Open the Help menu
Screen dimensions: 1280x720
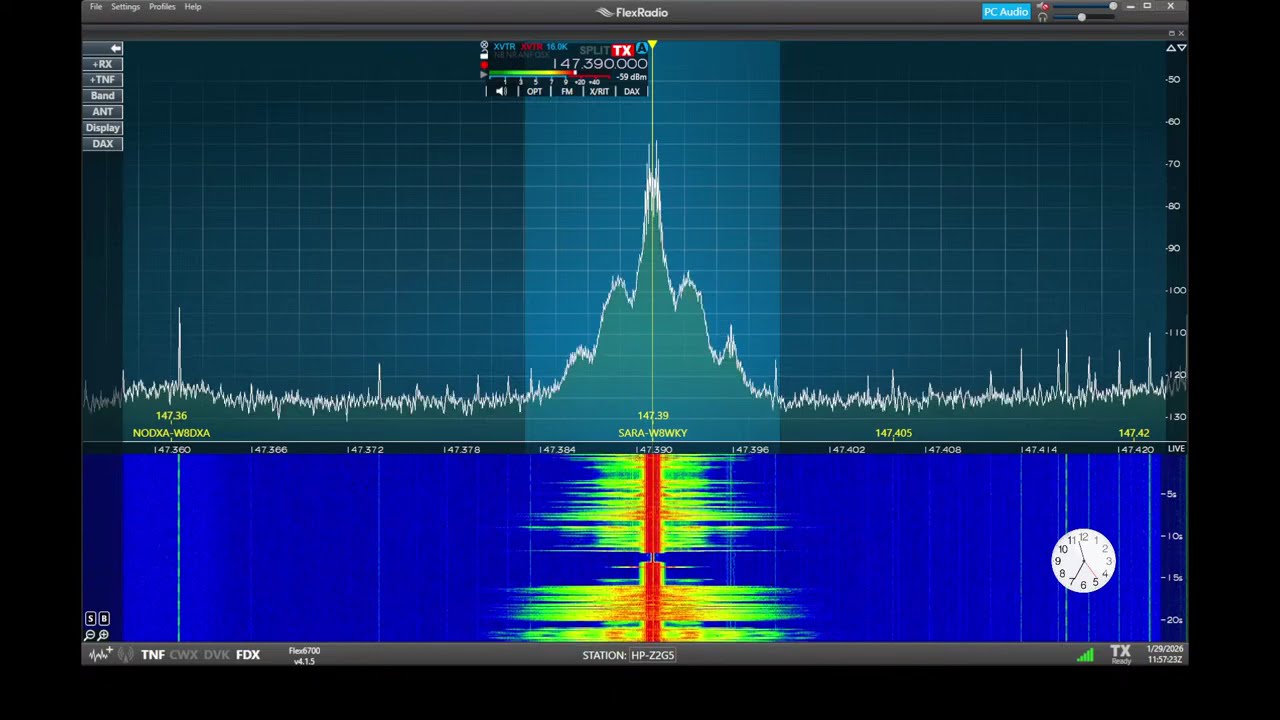click(x=193, y=7)
